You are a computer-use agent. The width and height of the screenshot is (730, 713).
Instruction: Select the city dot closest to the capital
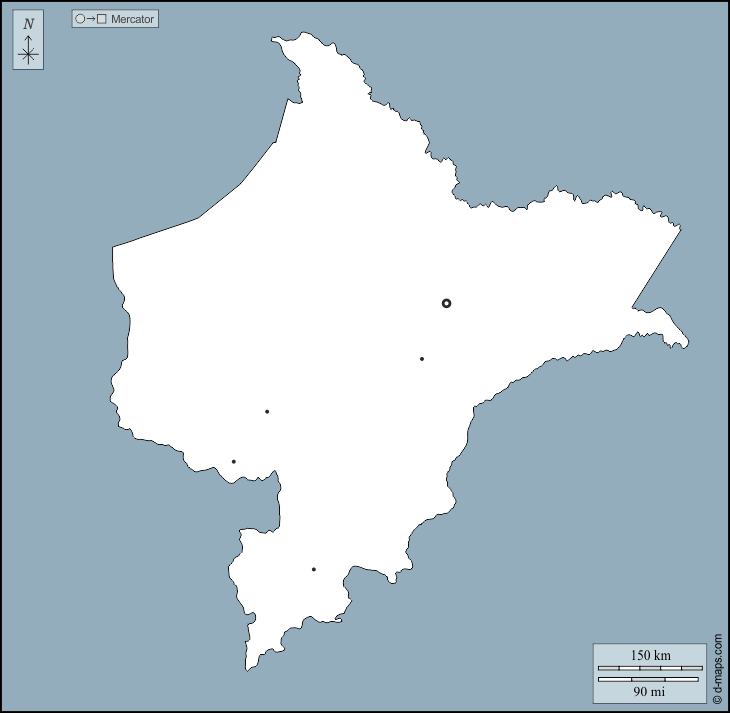[x=422, y=359]
